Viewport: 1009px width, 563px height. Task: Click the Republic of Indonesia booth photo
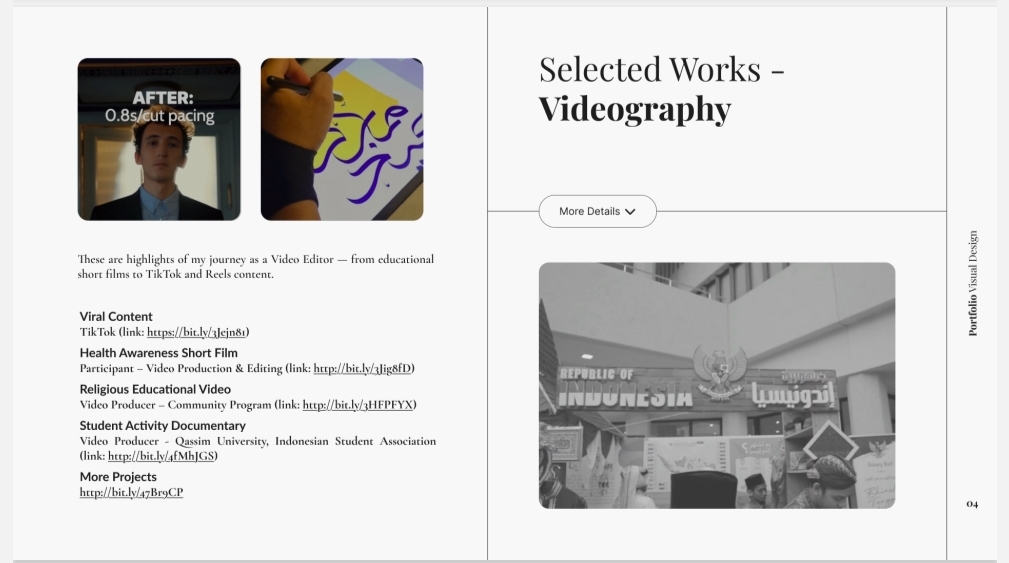(717, 385)
